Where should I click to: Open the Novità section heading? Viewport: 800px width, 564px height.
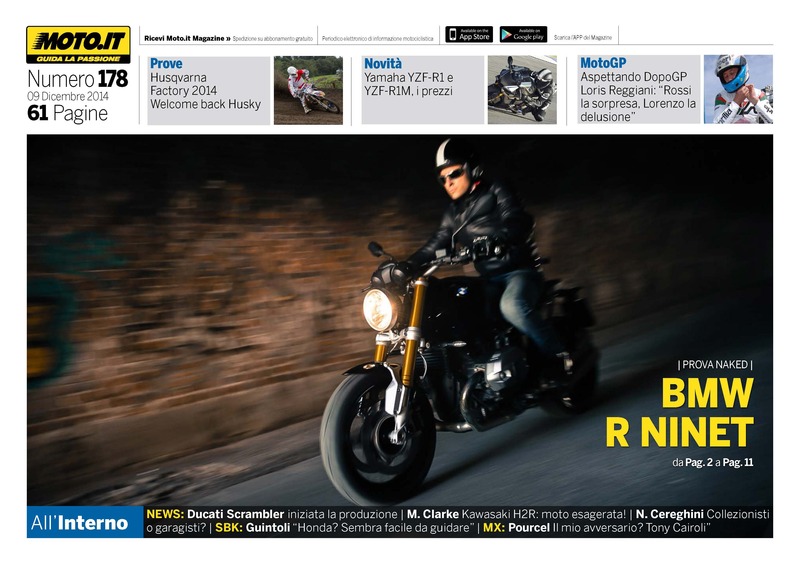point(383,64)
